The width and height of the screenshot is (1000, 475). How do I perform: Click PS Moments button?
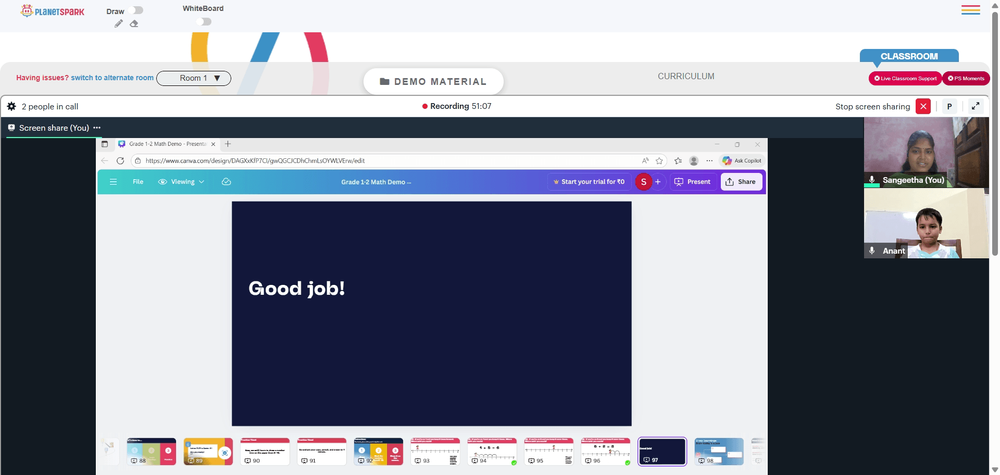click(x=966, y=78)
